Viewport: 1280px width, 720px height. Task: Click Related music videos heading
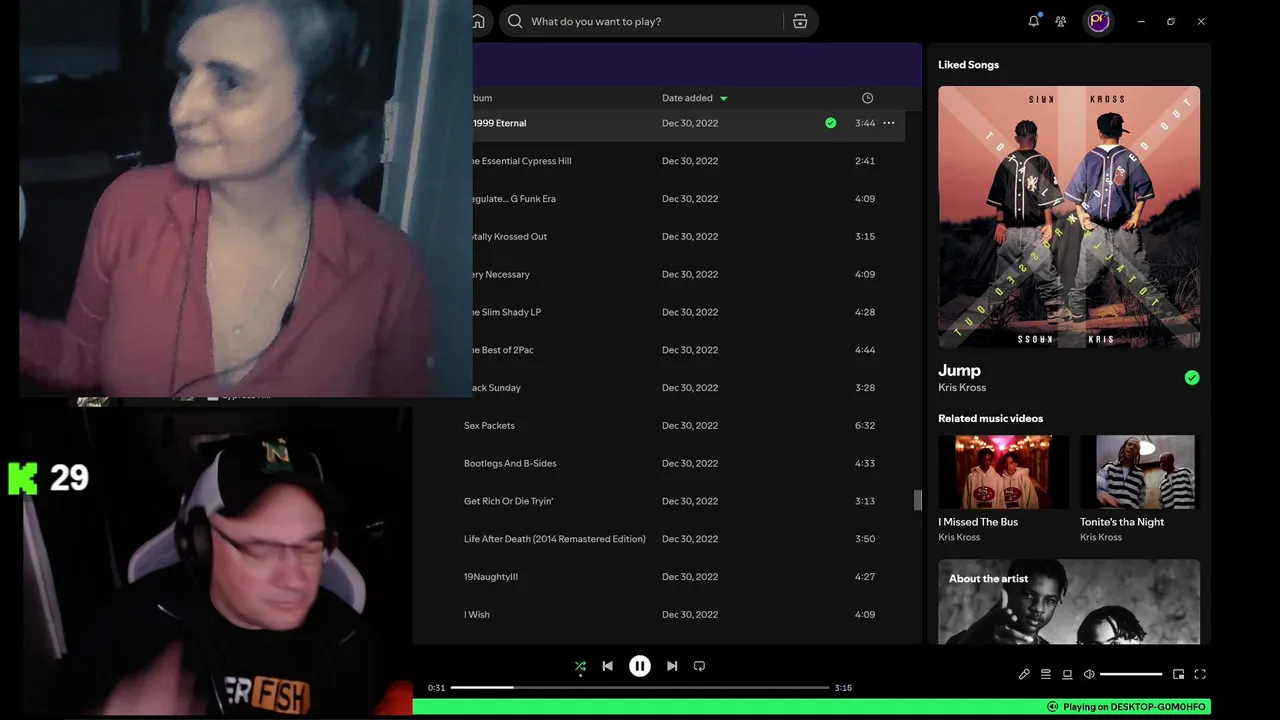point(990,418)
